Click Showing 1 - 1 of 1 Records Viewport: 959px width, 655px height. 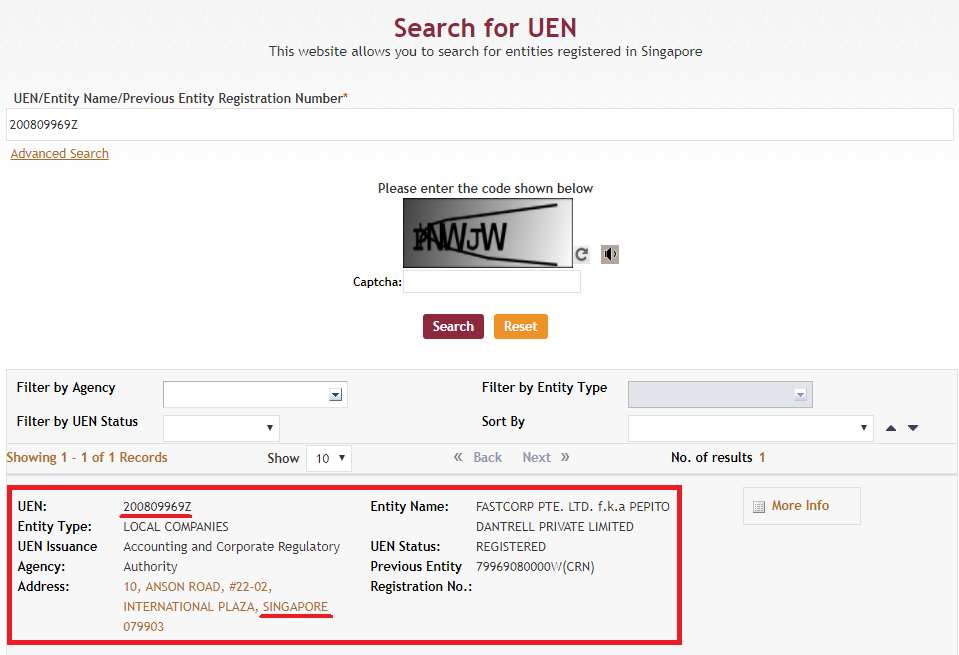coord(87,457)
